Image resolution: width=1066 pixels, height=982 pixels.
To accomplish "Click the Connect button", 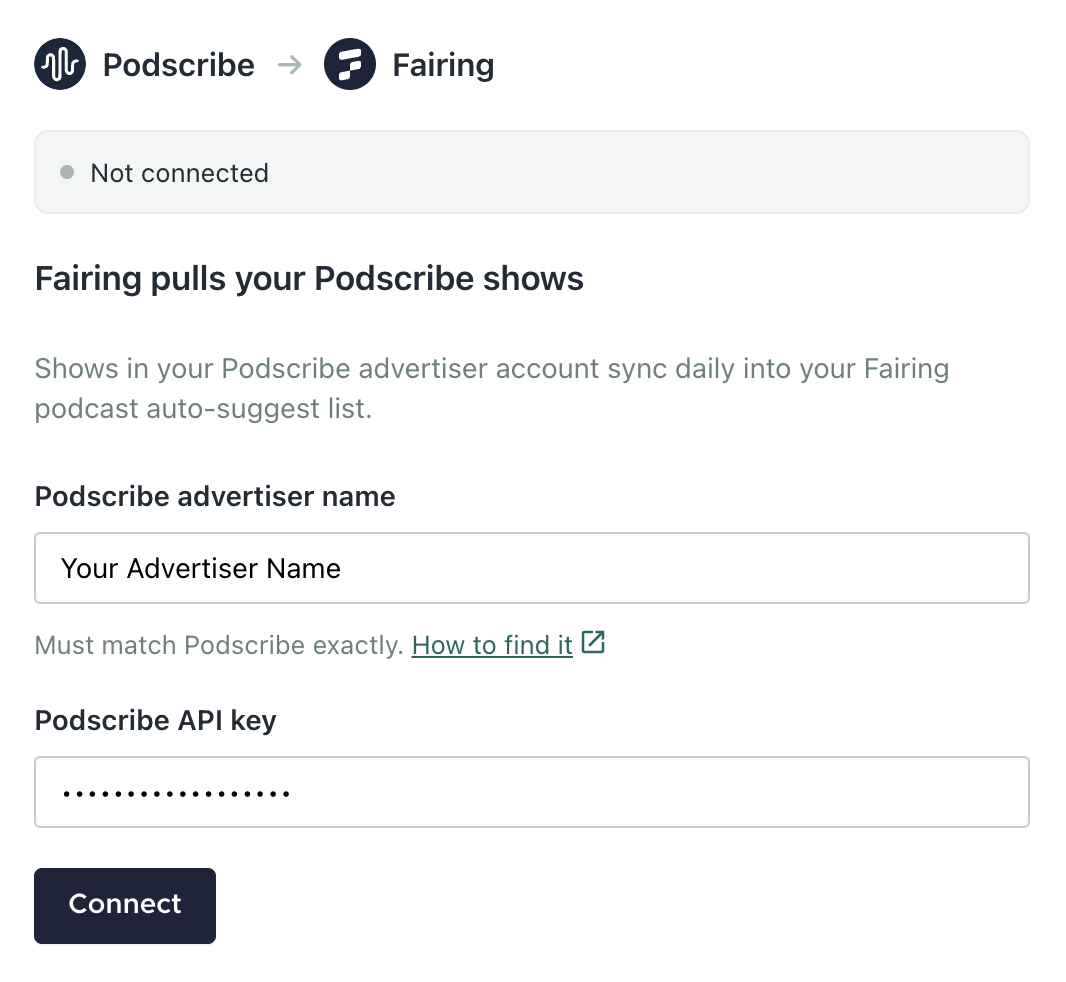I will 125,905.
